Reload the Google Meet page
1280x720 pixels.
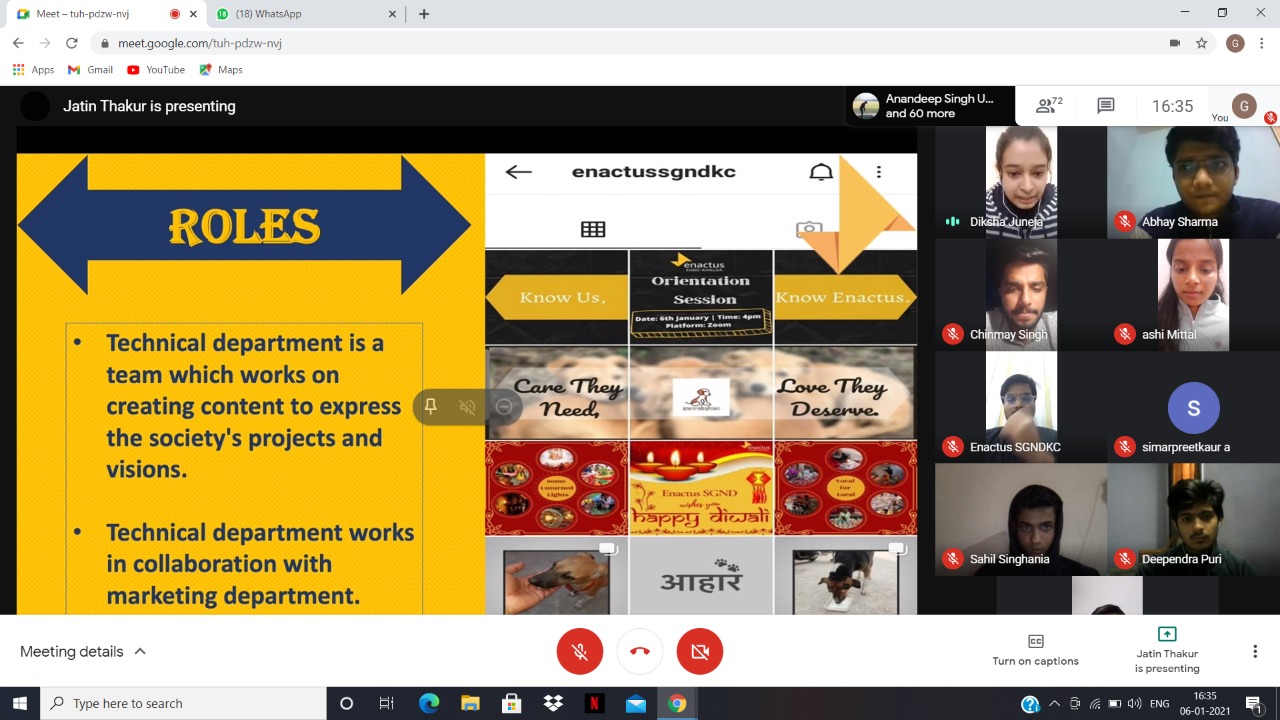click(71, 43)
